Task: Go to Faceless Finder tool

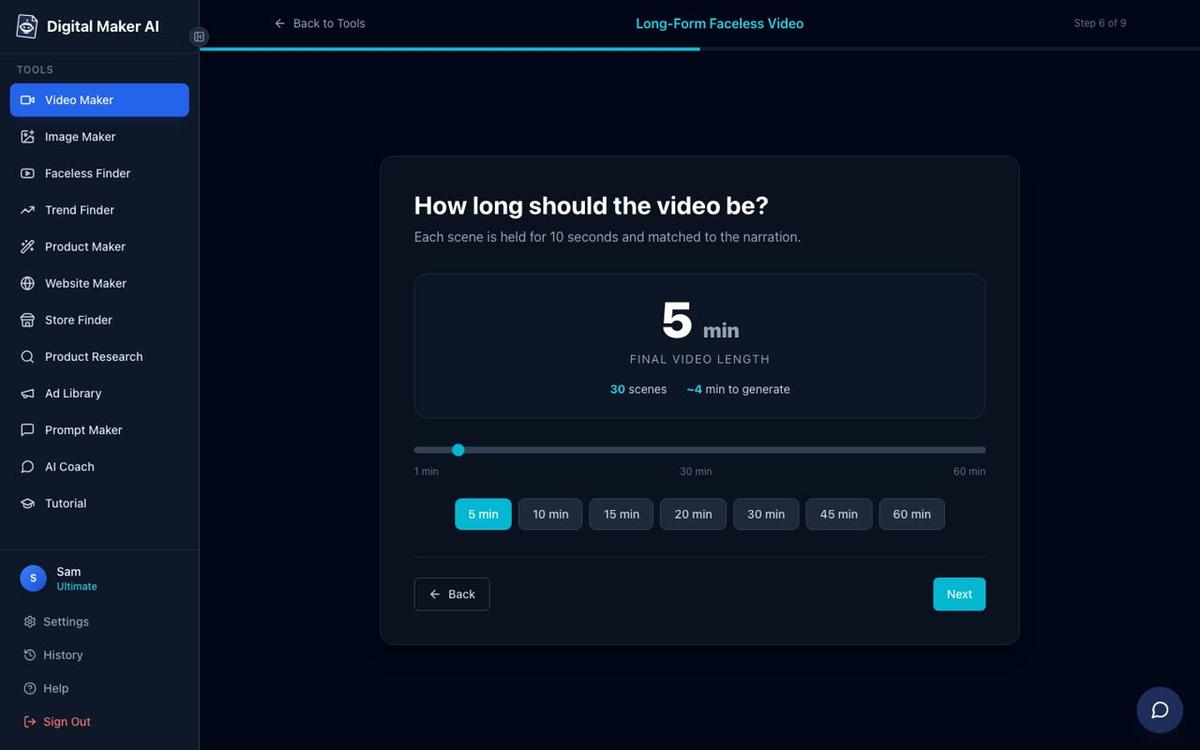Action: [x=99, y=173]
